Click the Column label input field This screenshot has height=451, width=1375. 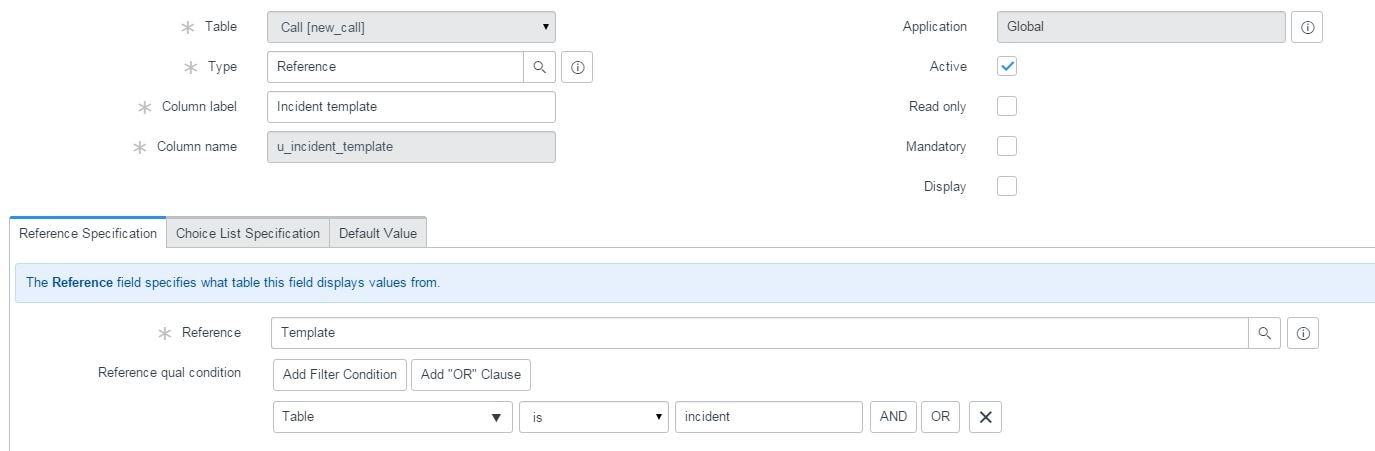[x=411, y=106]
